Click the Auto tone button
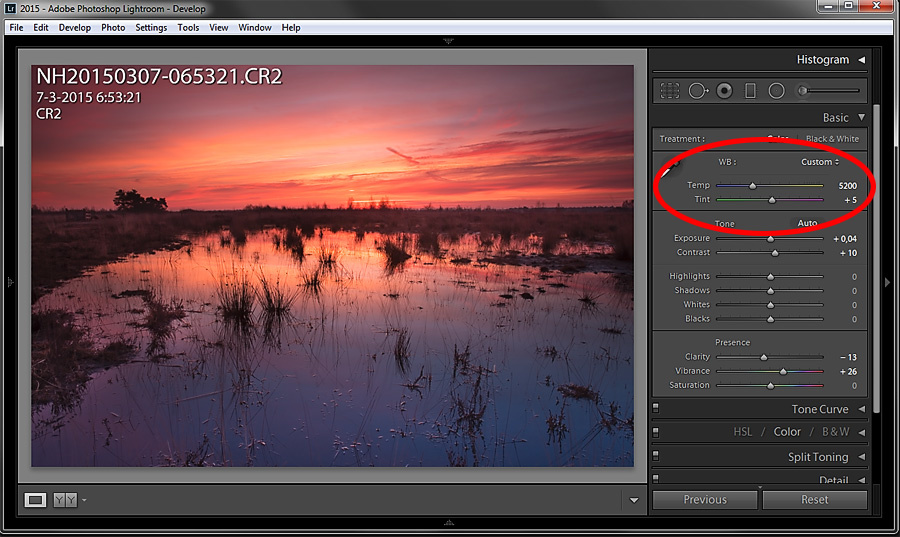 (807, 223)
